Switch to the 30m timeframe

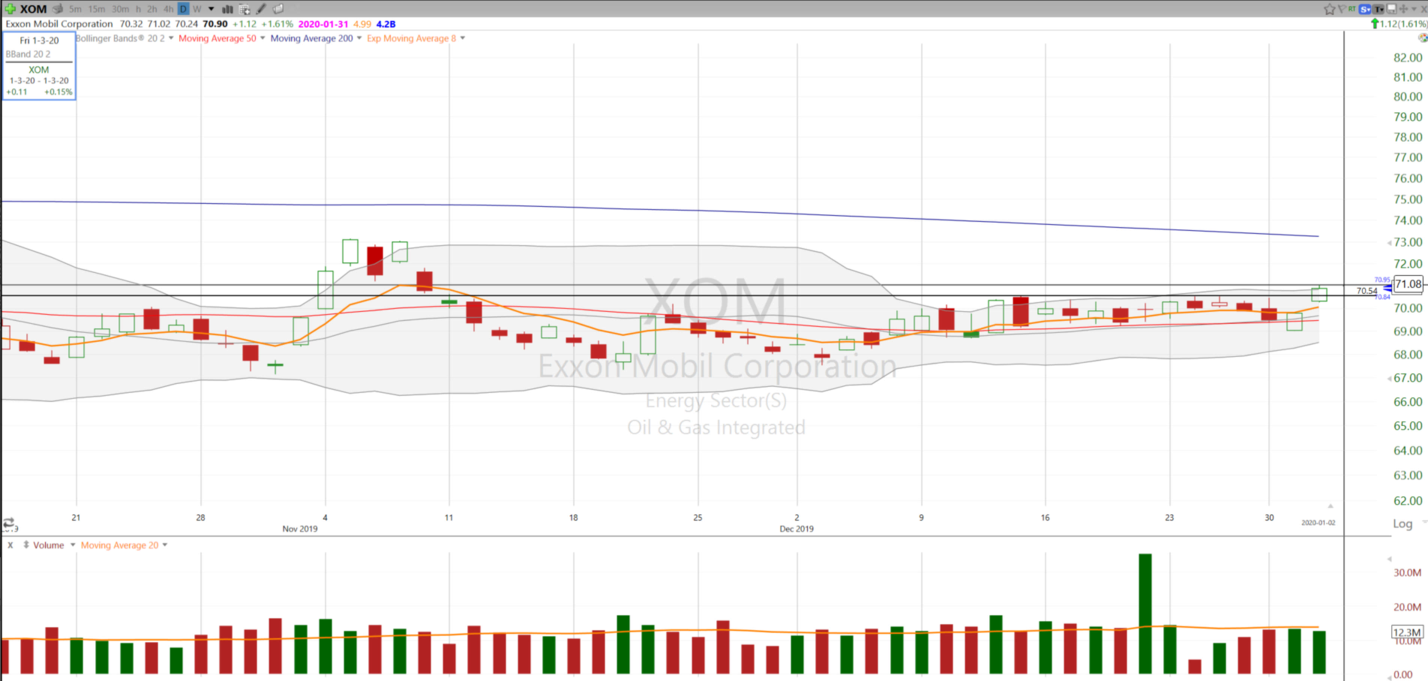[120, 9]
